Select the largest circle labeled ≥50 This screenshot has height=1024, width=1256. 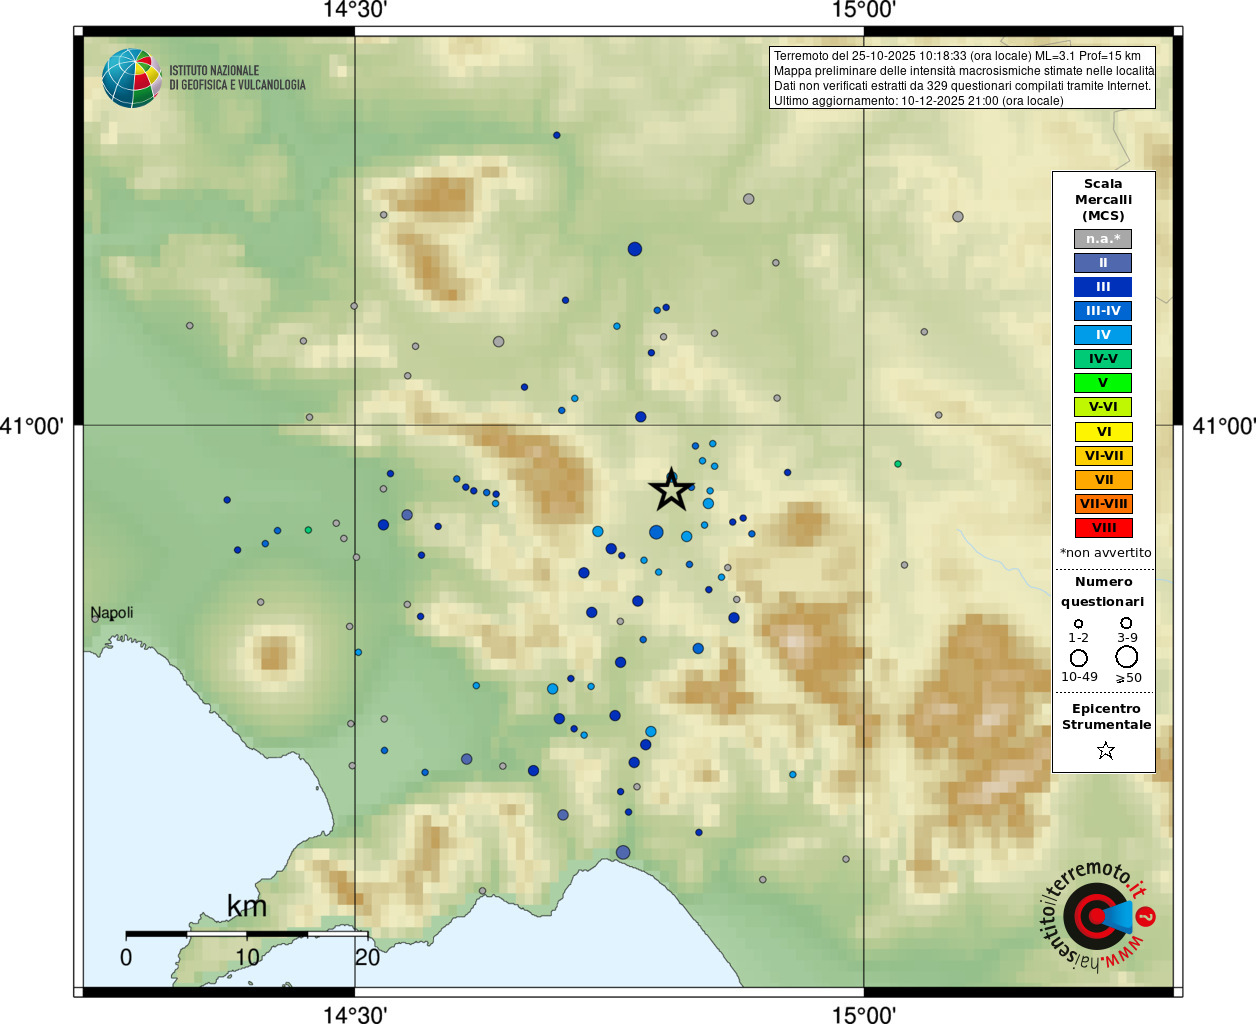(1127, 657)
